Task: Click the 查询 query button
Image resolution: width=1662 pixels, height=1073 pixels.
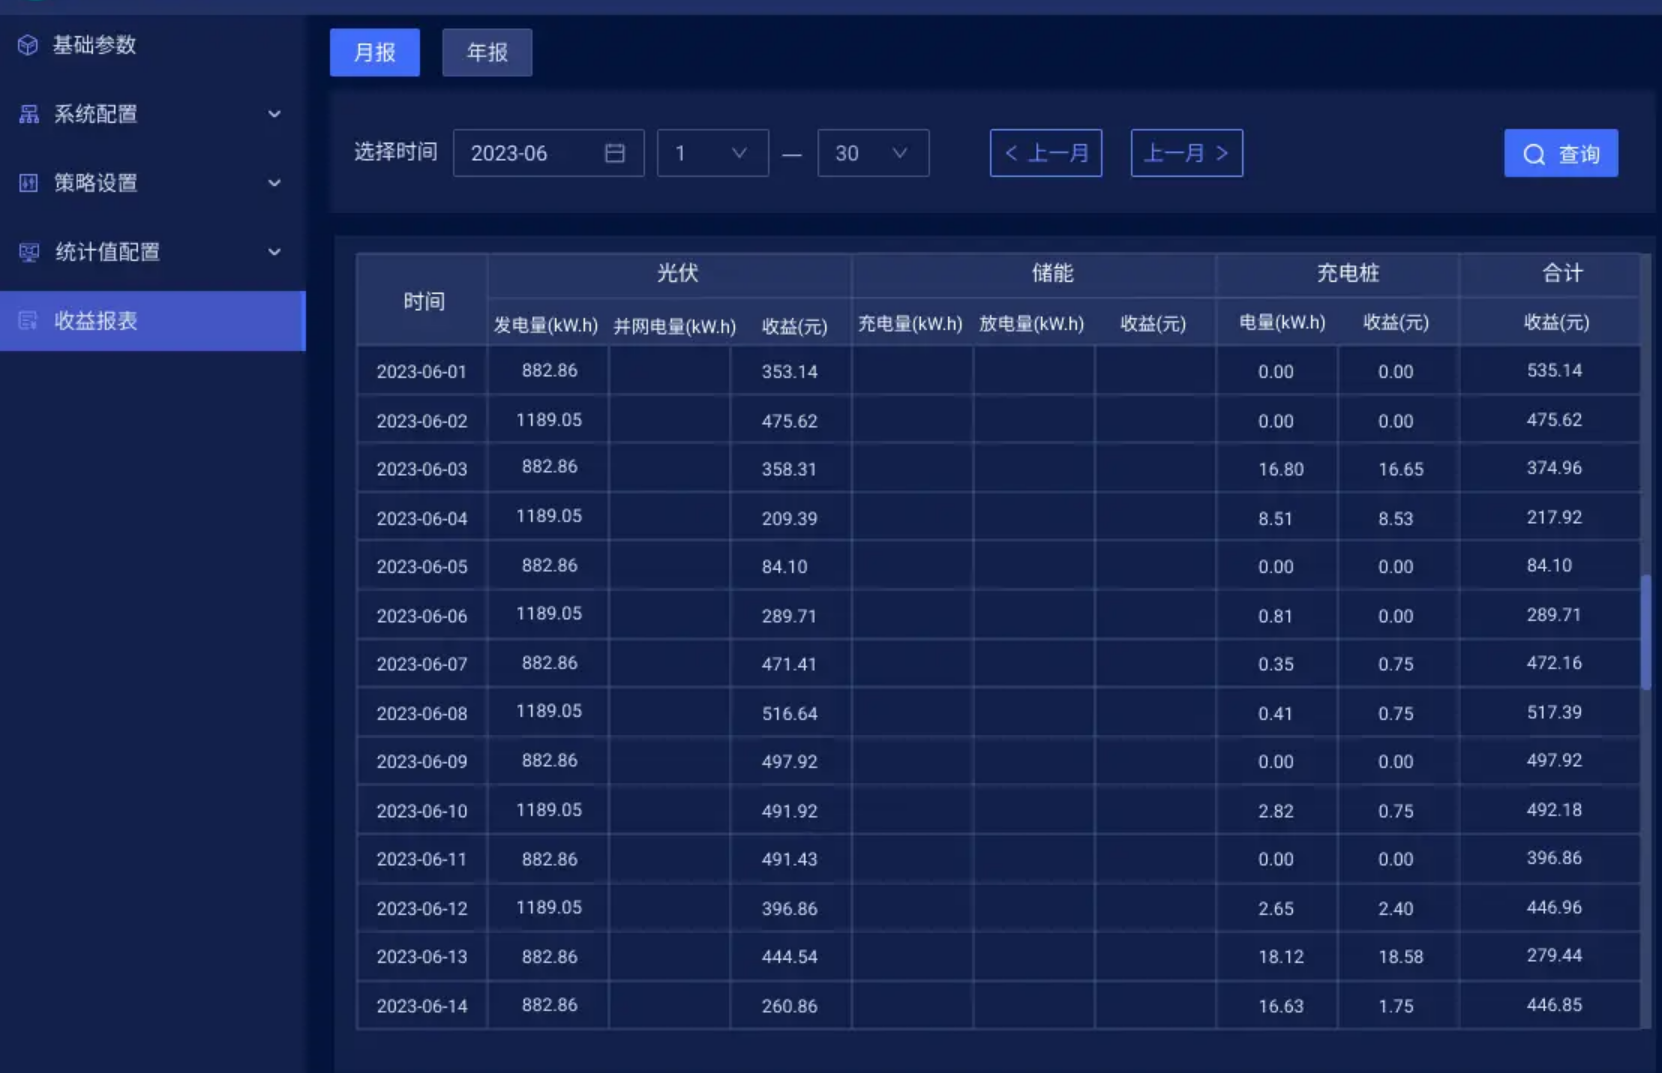Action: 1561,153
